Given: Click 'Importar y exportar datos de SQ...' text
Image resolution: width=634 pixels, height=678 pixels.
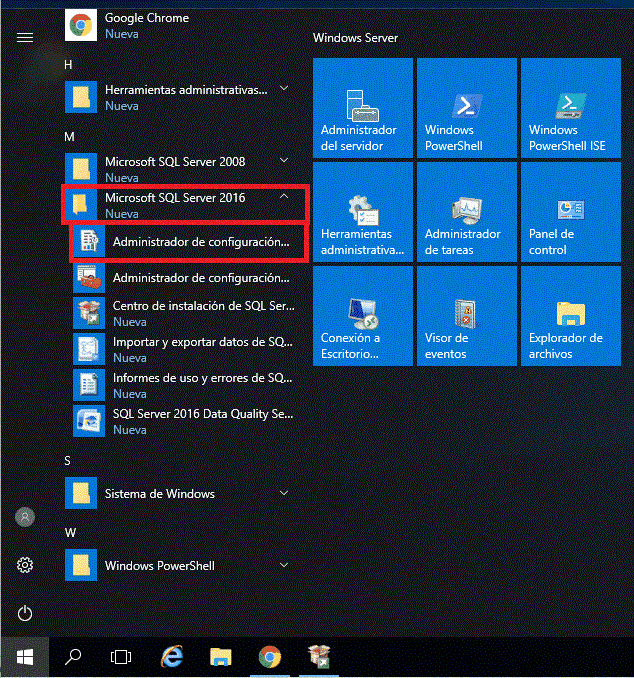Looking at the screenshot, I should (x=203, y=342).
